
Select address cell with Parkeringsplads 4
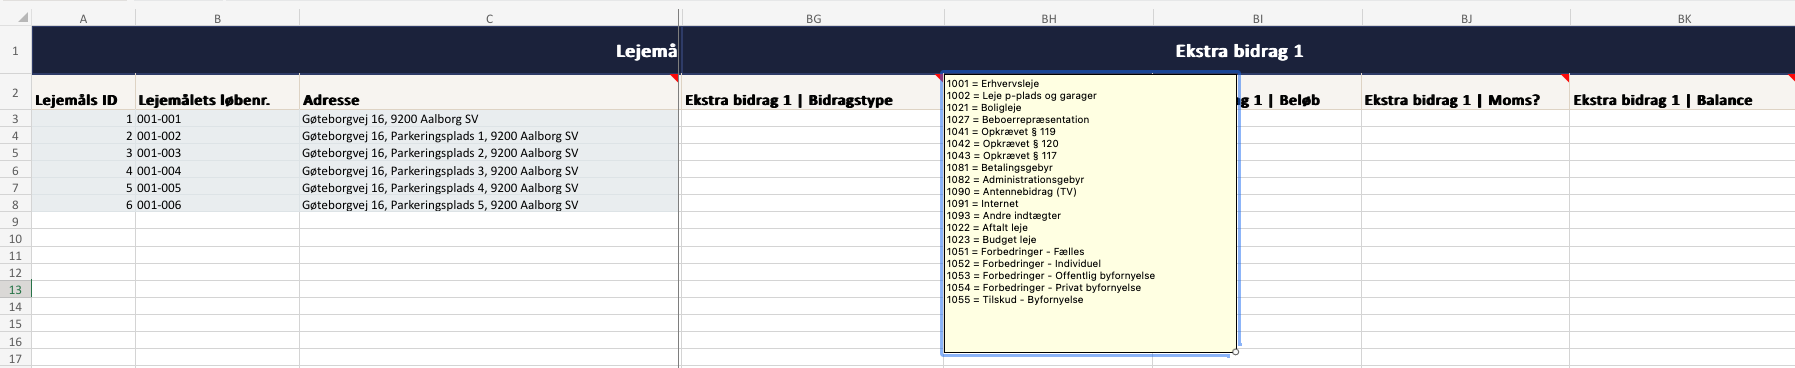489,187
